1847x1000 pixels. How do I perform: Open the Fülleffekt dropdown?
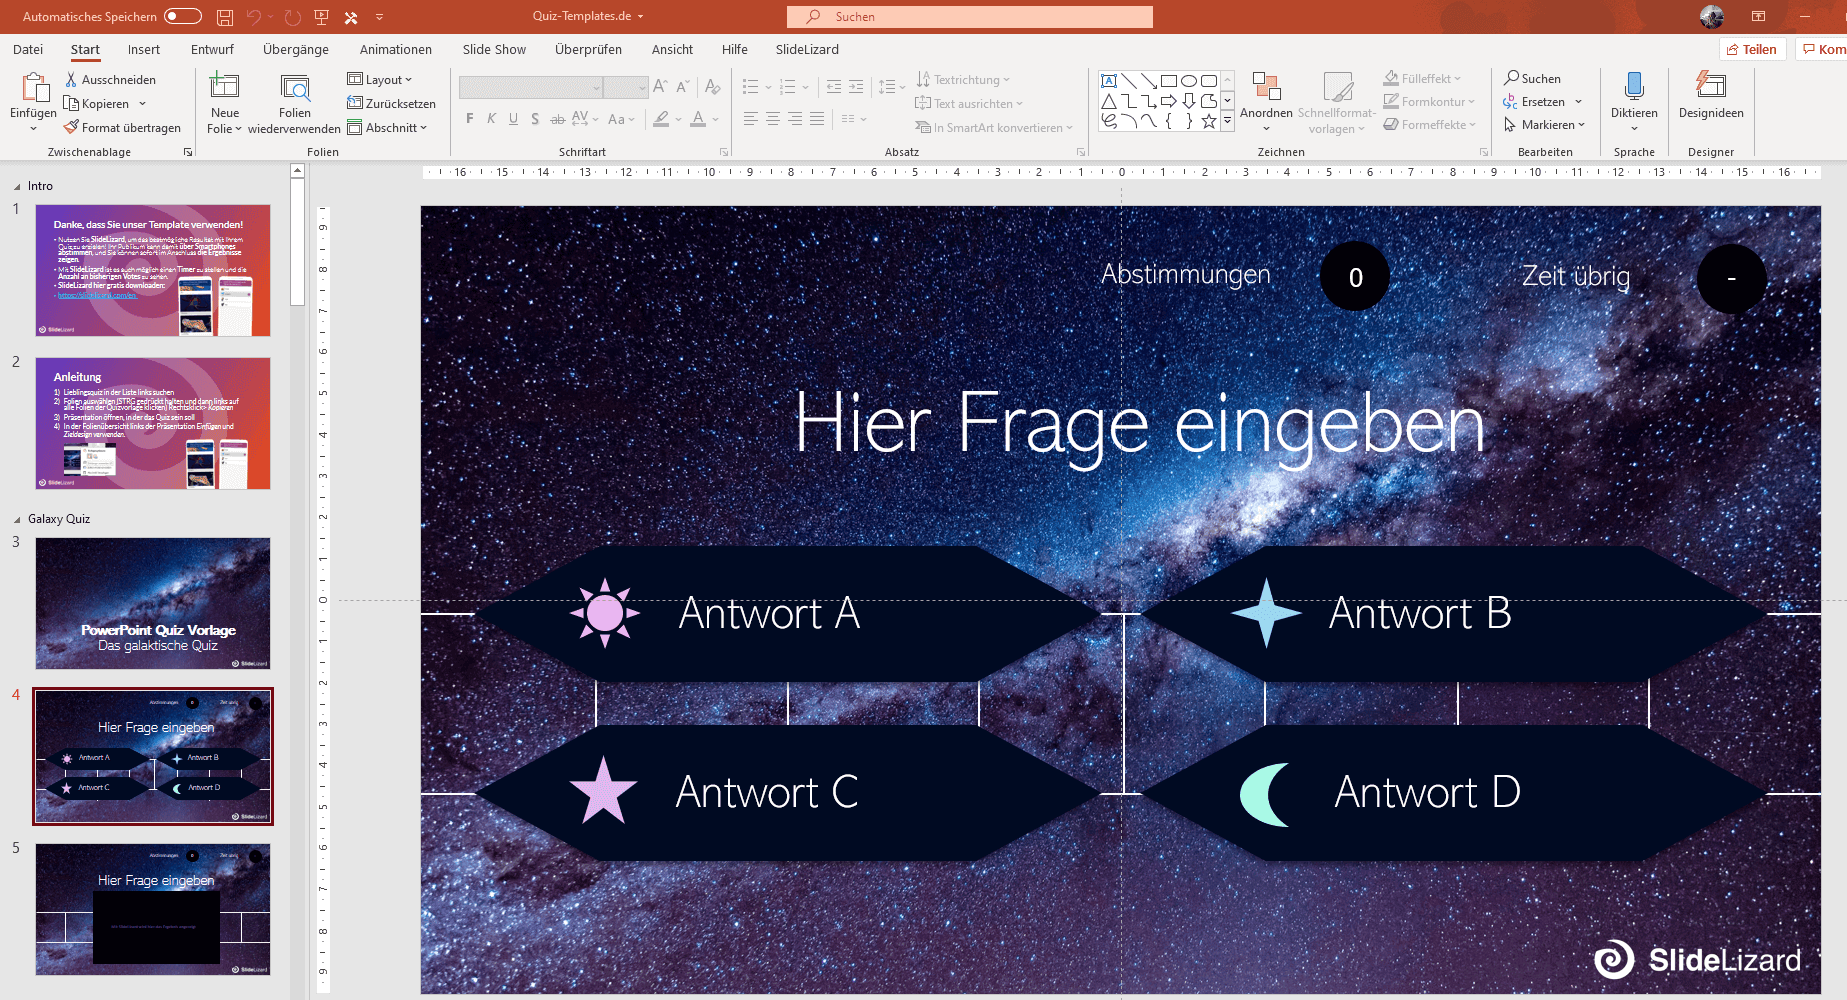point(1422,78)
